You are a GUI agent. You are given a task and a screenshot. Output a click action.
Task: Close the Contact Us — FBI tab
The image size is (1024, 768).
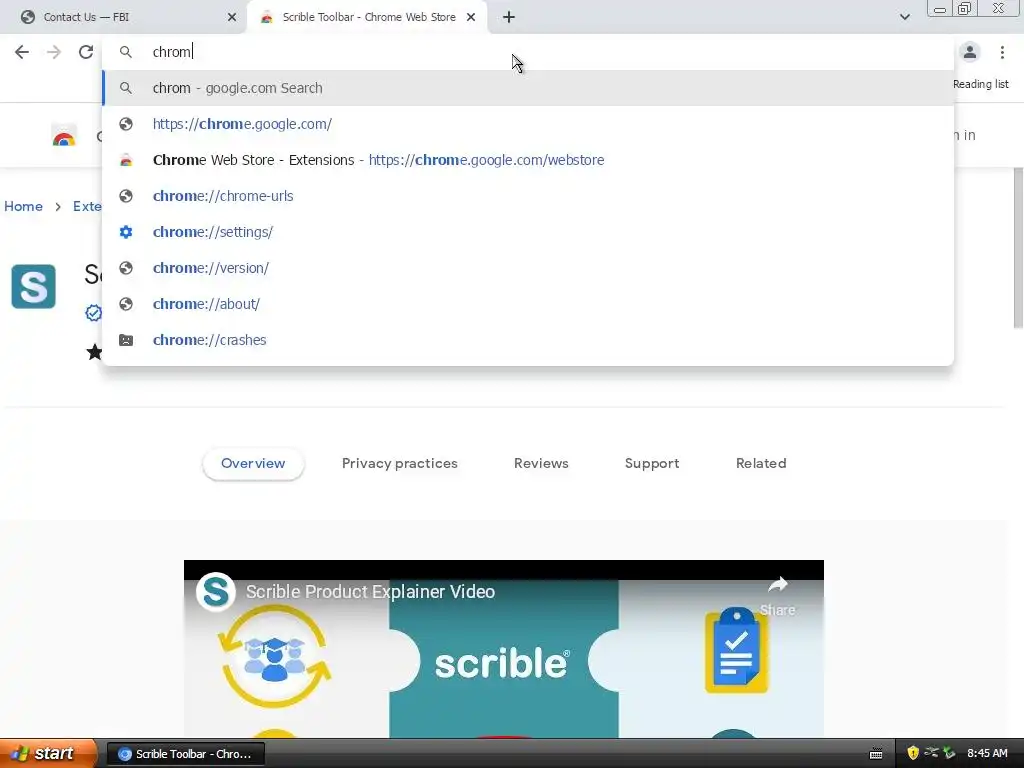(x=232, y=17)
